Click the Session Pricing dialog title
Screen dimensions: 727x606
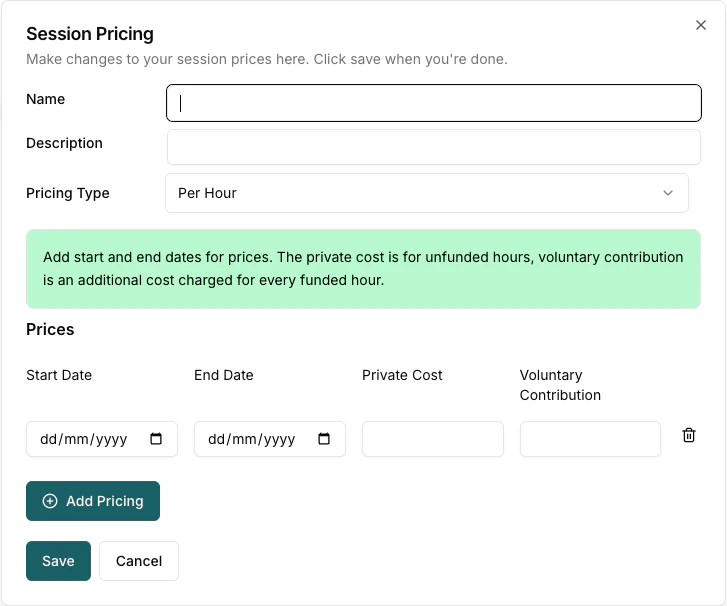(x=90, y=34)
